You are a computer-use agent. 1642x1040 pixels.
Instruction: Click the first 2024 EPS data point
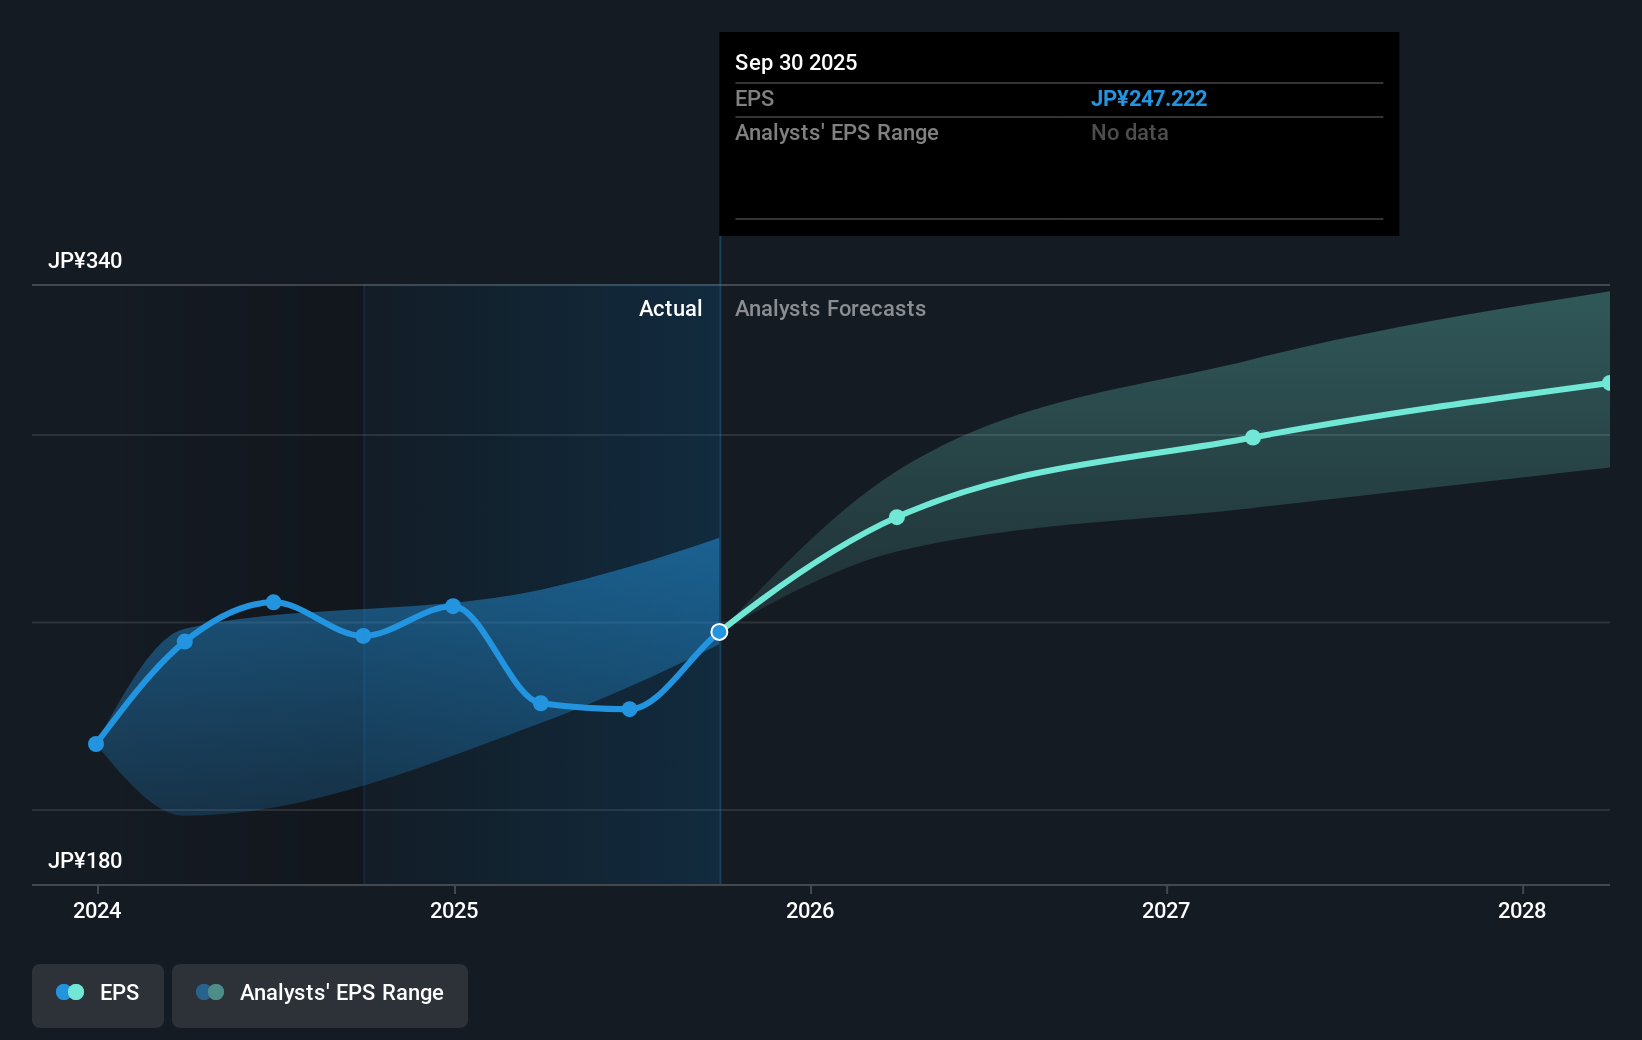[95, 743]
